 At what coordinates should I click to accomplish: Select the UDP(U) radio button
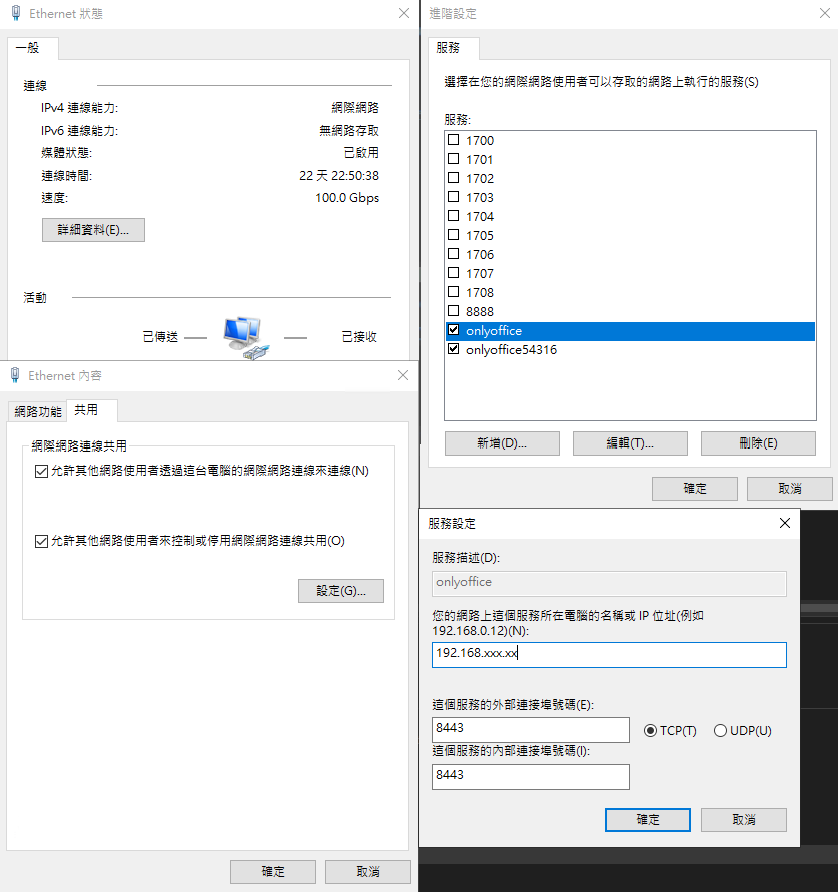[720, 731]
